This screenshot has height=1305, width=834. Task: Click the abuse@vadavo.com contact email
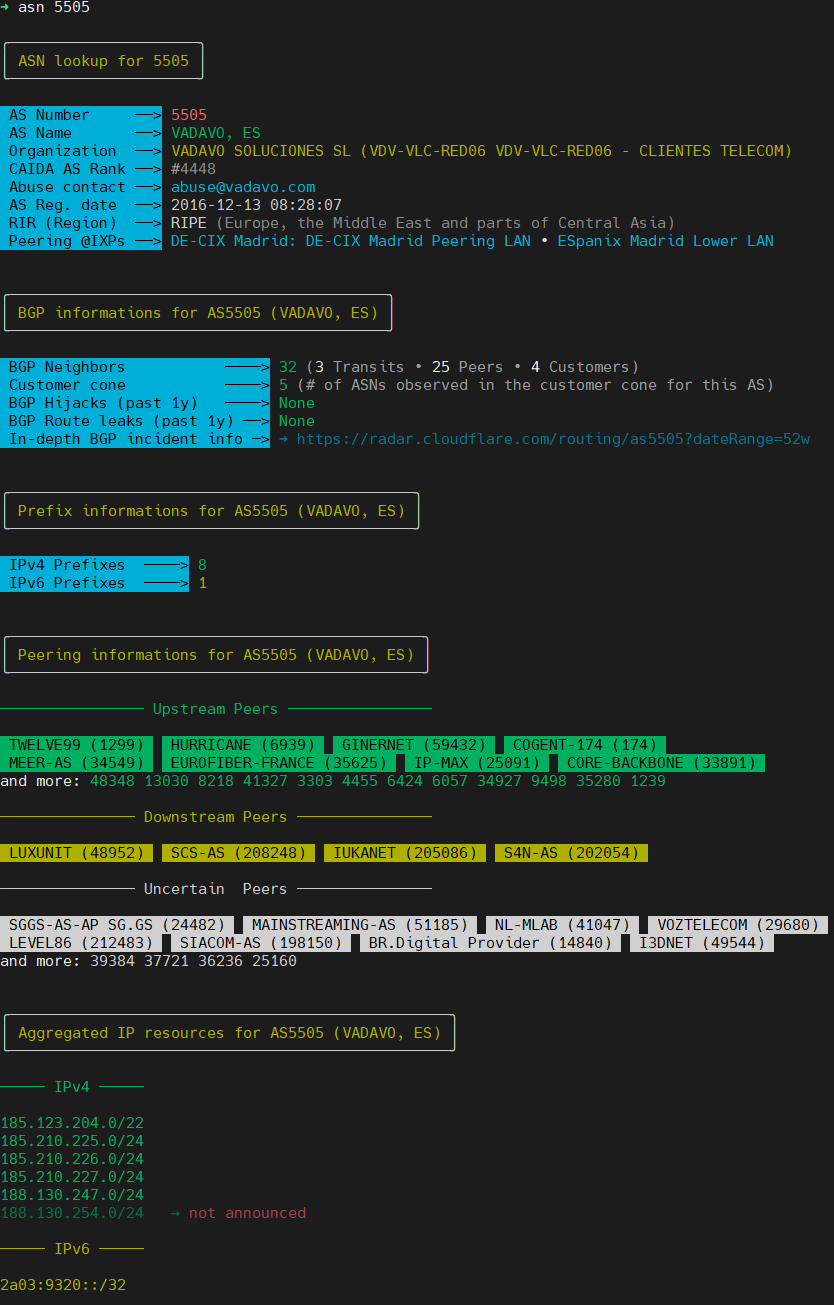tap(243, 187)
